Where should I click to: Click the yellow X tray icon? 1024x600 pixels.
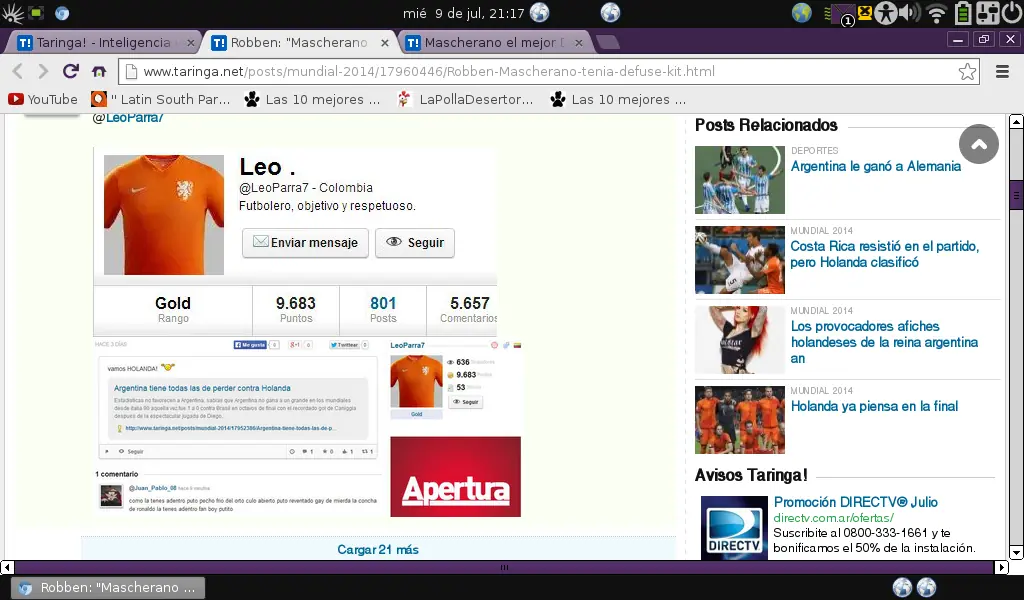865,12
